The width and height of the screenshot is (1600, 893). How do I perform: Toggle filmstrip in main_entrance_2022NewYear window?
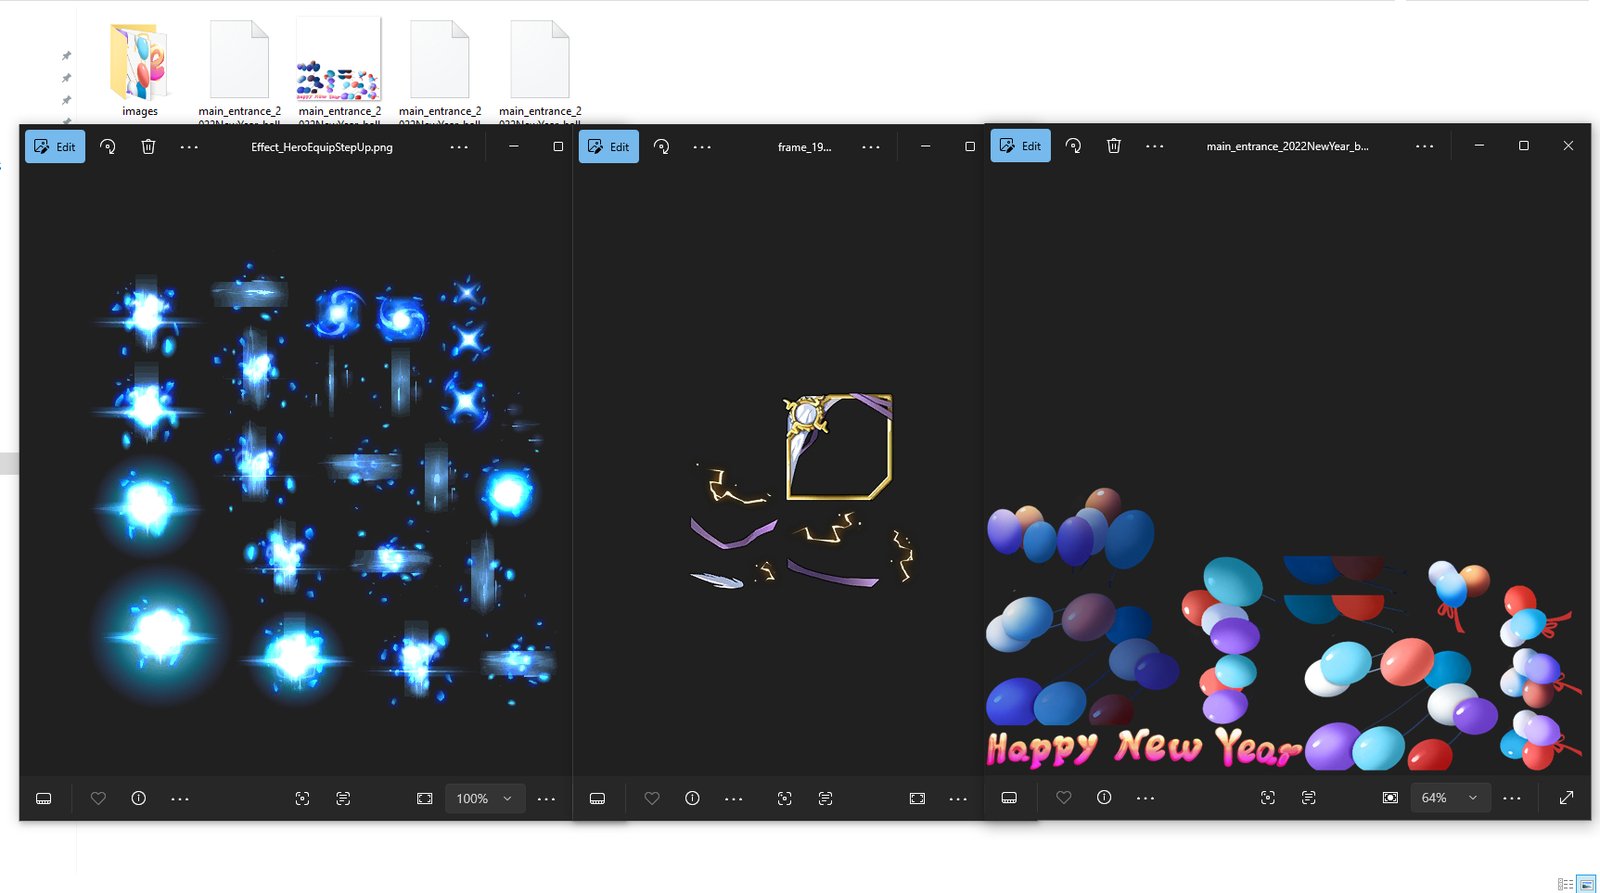pos(1009,798)
